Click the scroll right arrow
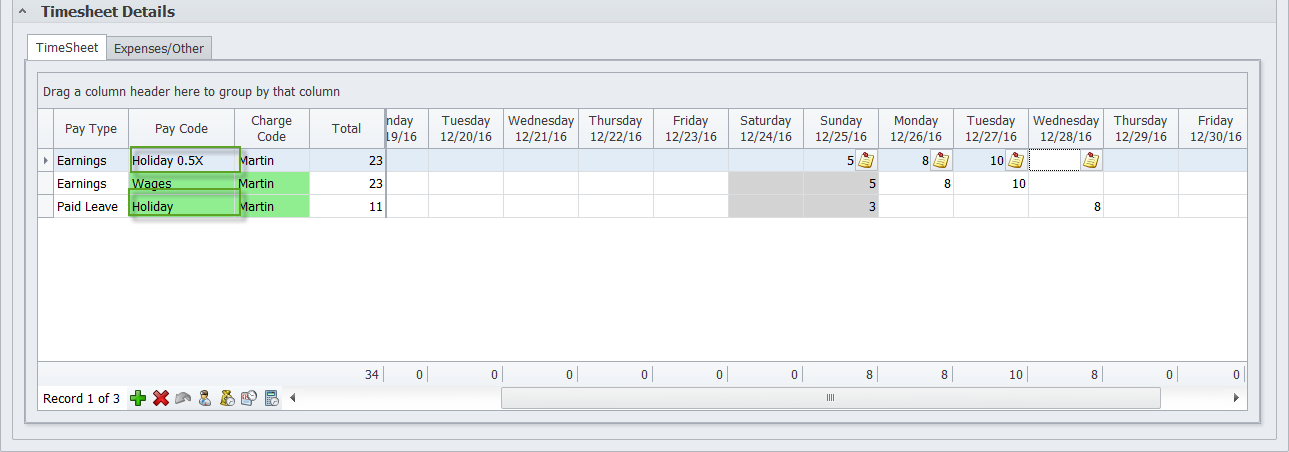The image size is (1289, 452). (1237, 398)
